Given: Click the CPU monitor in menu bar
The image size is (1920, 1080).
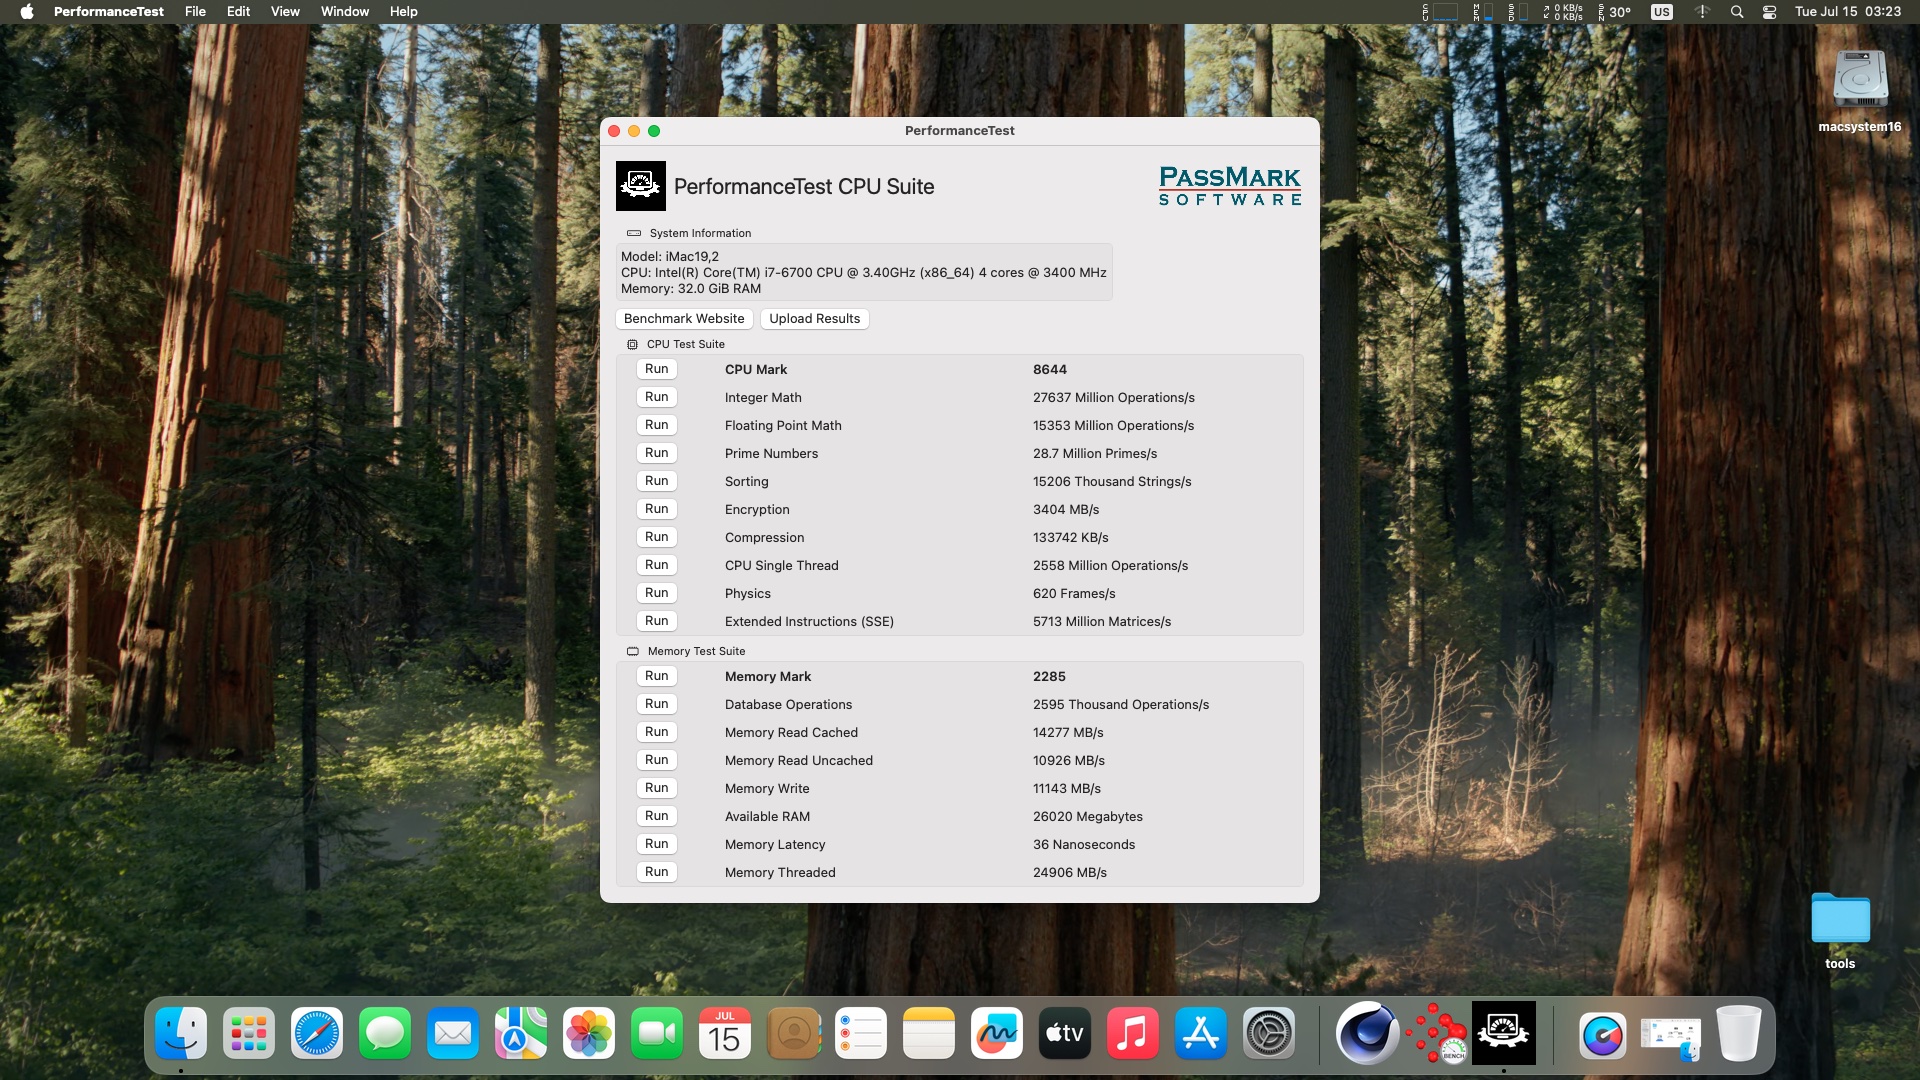Looking at the screenshot, I should tap(1439, 12).
